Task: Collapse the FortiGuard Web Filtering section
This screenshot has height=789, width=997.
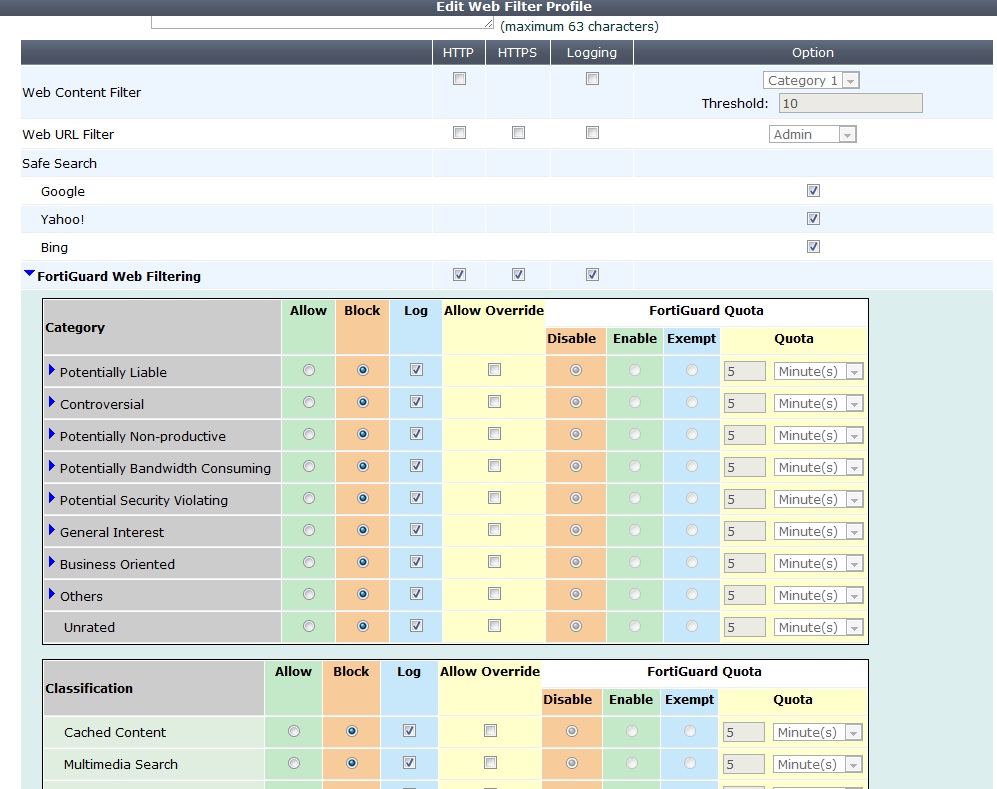Action: [x=29, y=274]
